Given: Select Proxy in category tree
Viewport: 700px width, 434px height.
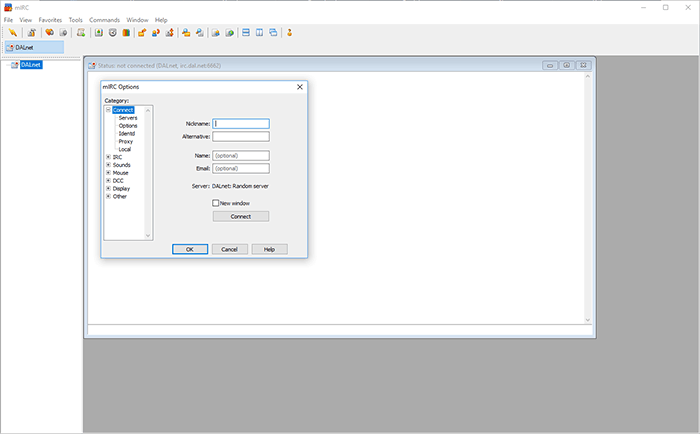Looking at the screenshot, I should coord(126,142).
